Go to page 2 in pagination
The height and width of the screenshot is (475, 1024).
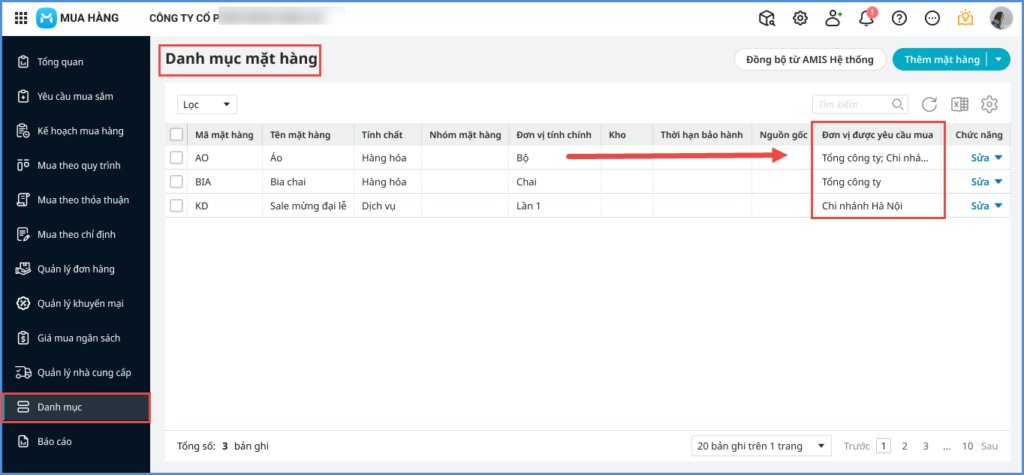(x=904, y=446)
